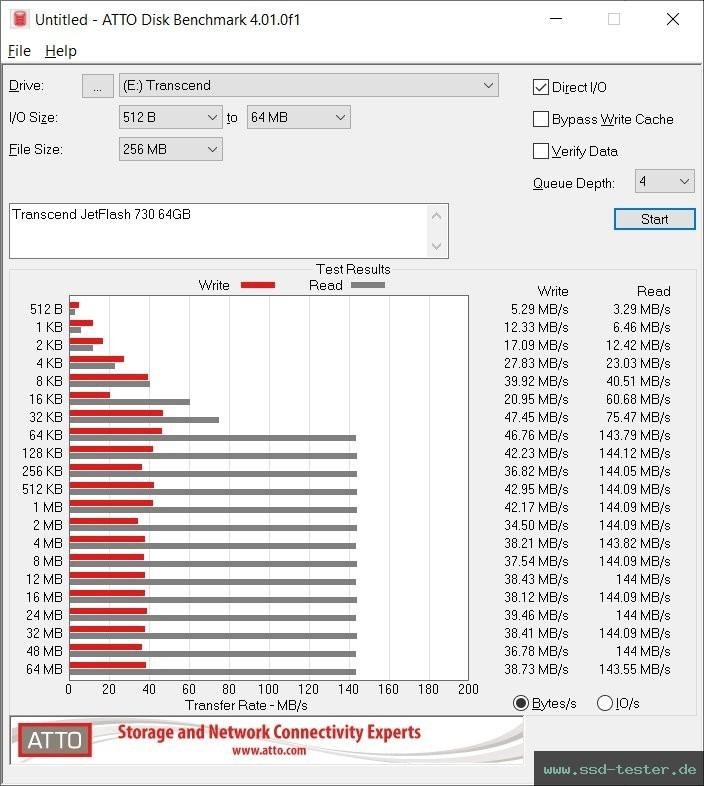Click the 512 KB row label

coord(42,489)
